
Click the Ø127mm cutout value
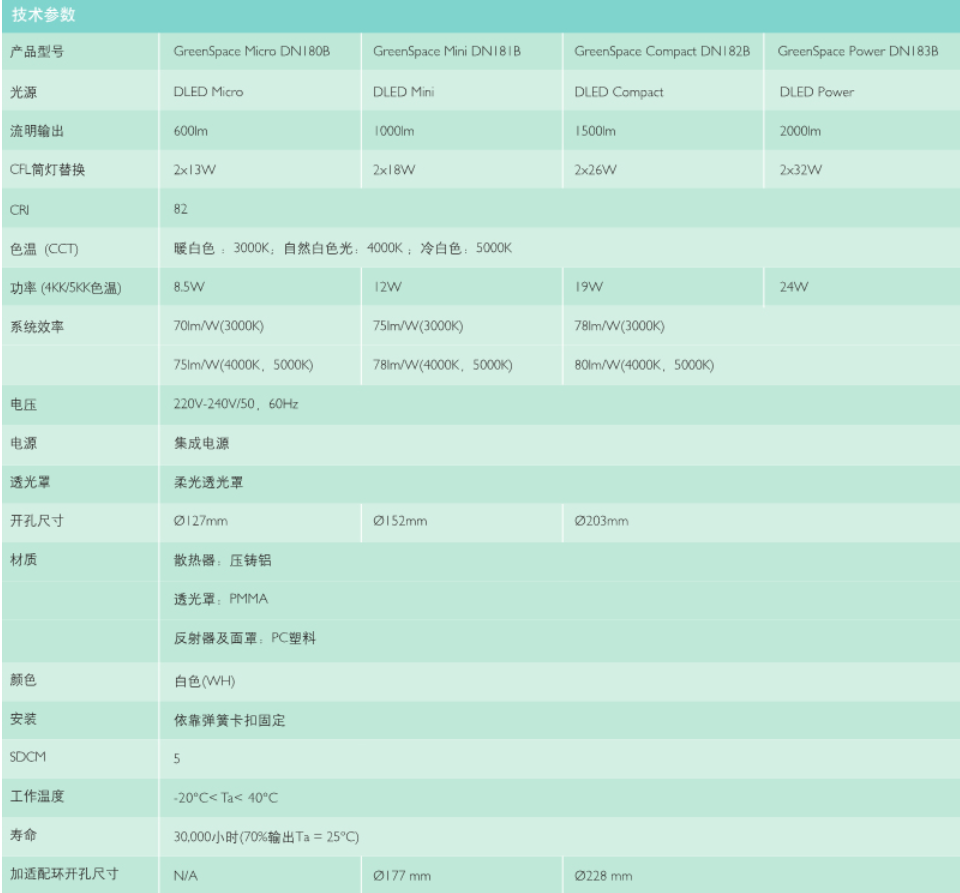click(x=201, y=521)
